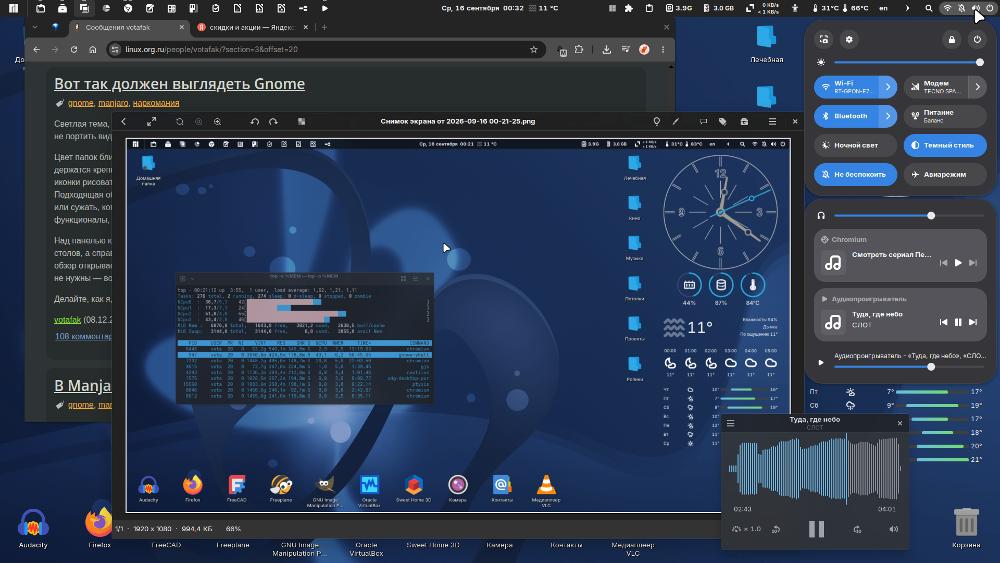Skip back 10 seconds in audio player
The height and width of the screenshot is (563, 1000).
pos(776,529)
